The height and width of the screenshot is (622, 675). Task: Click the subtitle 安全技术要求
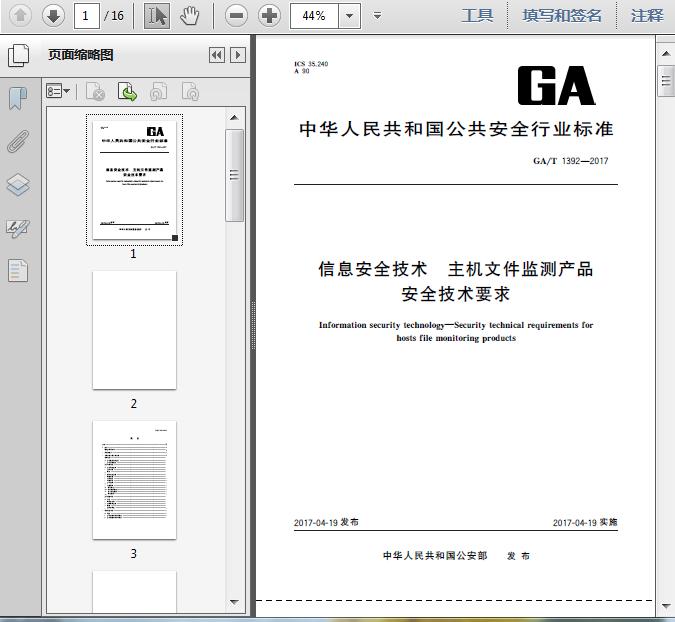(456, 294)
